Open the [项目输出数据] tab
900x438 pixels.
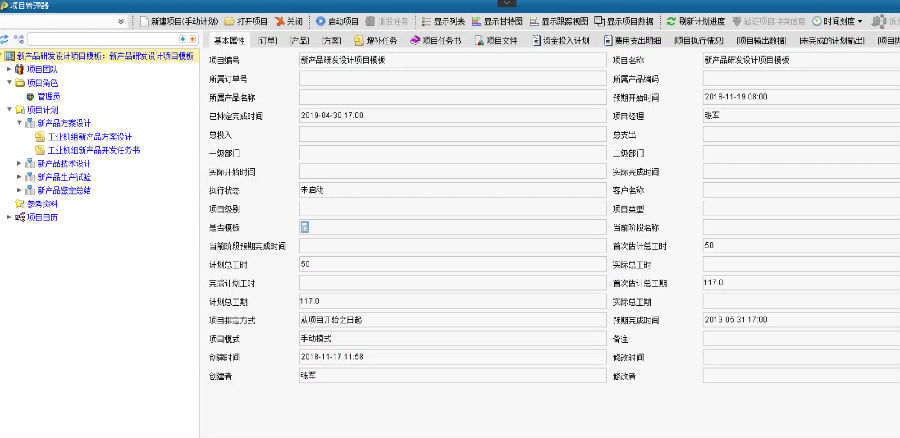pos(761,41)
